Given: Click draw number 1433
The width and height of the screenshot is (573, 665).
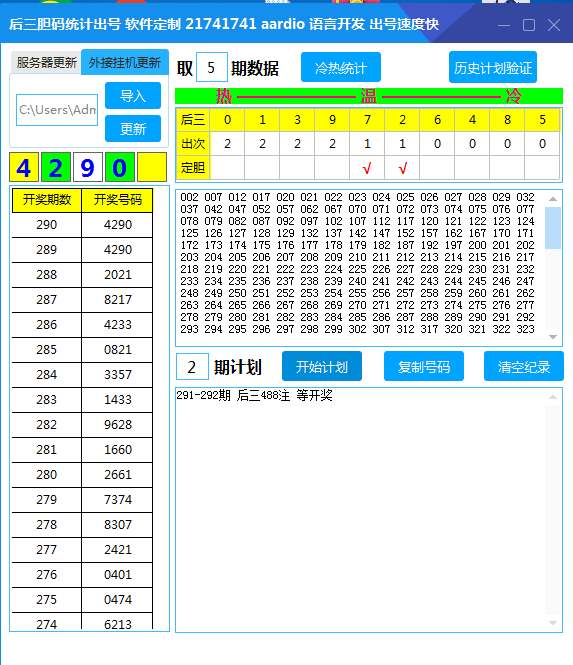Looking at the screenshot, I should (x=117, y=400).
